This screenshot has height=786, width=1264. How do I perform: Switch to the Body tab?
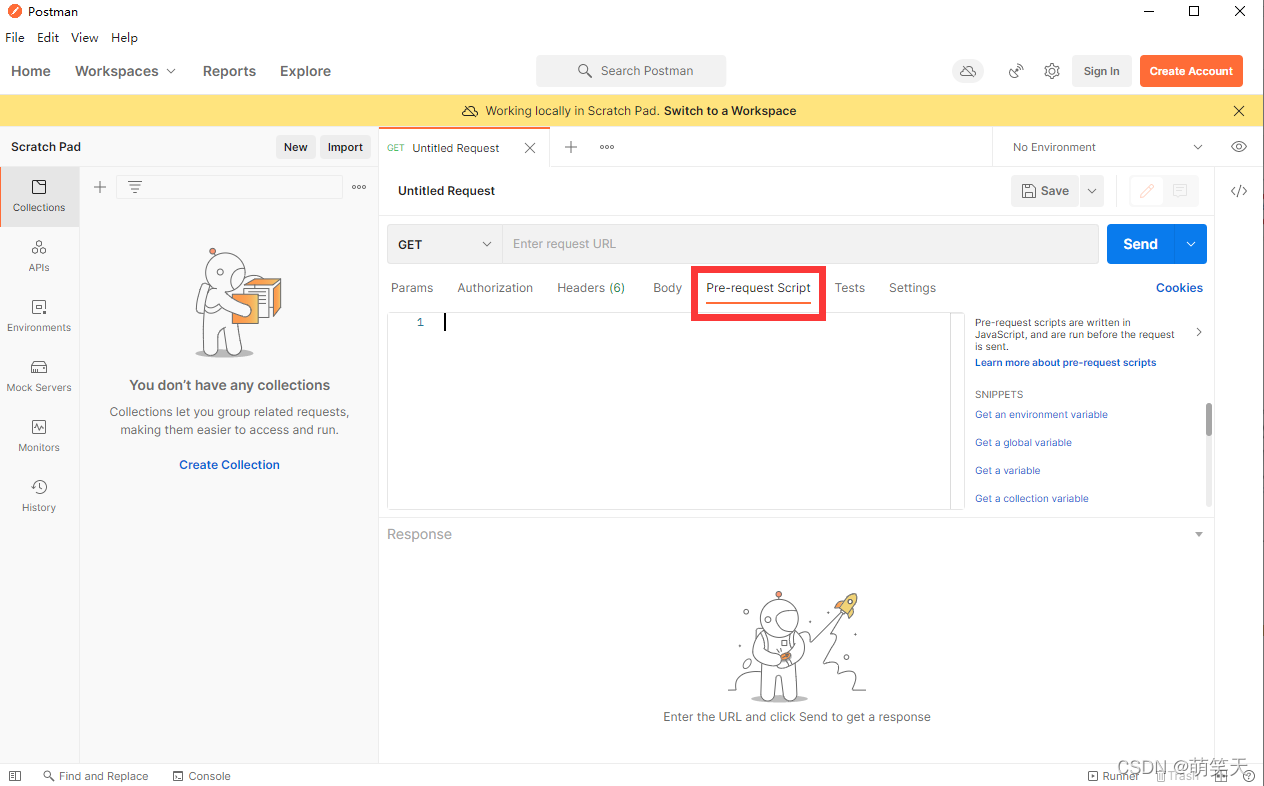[667, 288]
